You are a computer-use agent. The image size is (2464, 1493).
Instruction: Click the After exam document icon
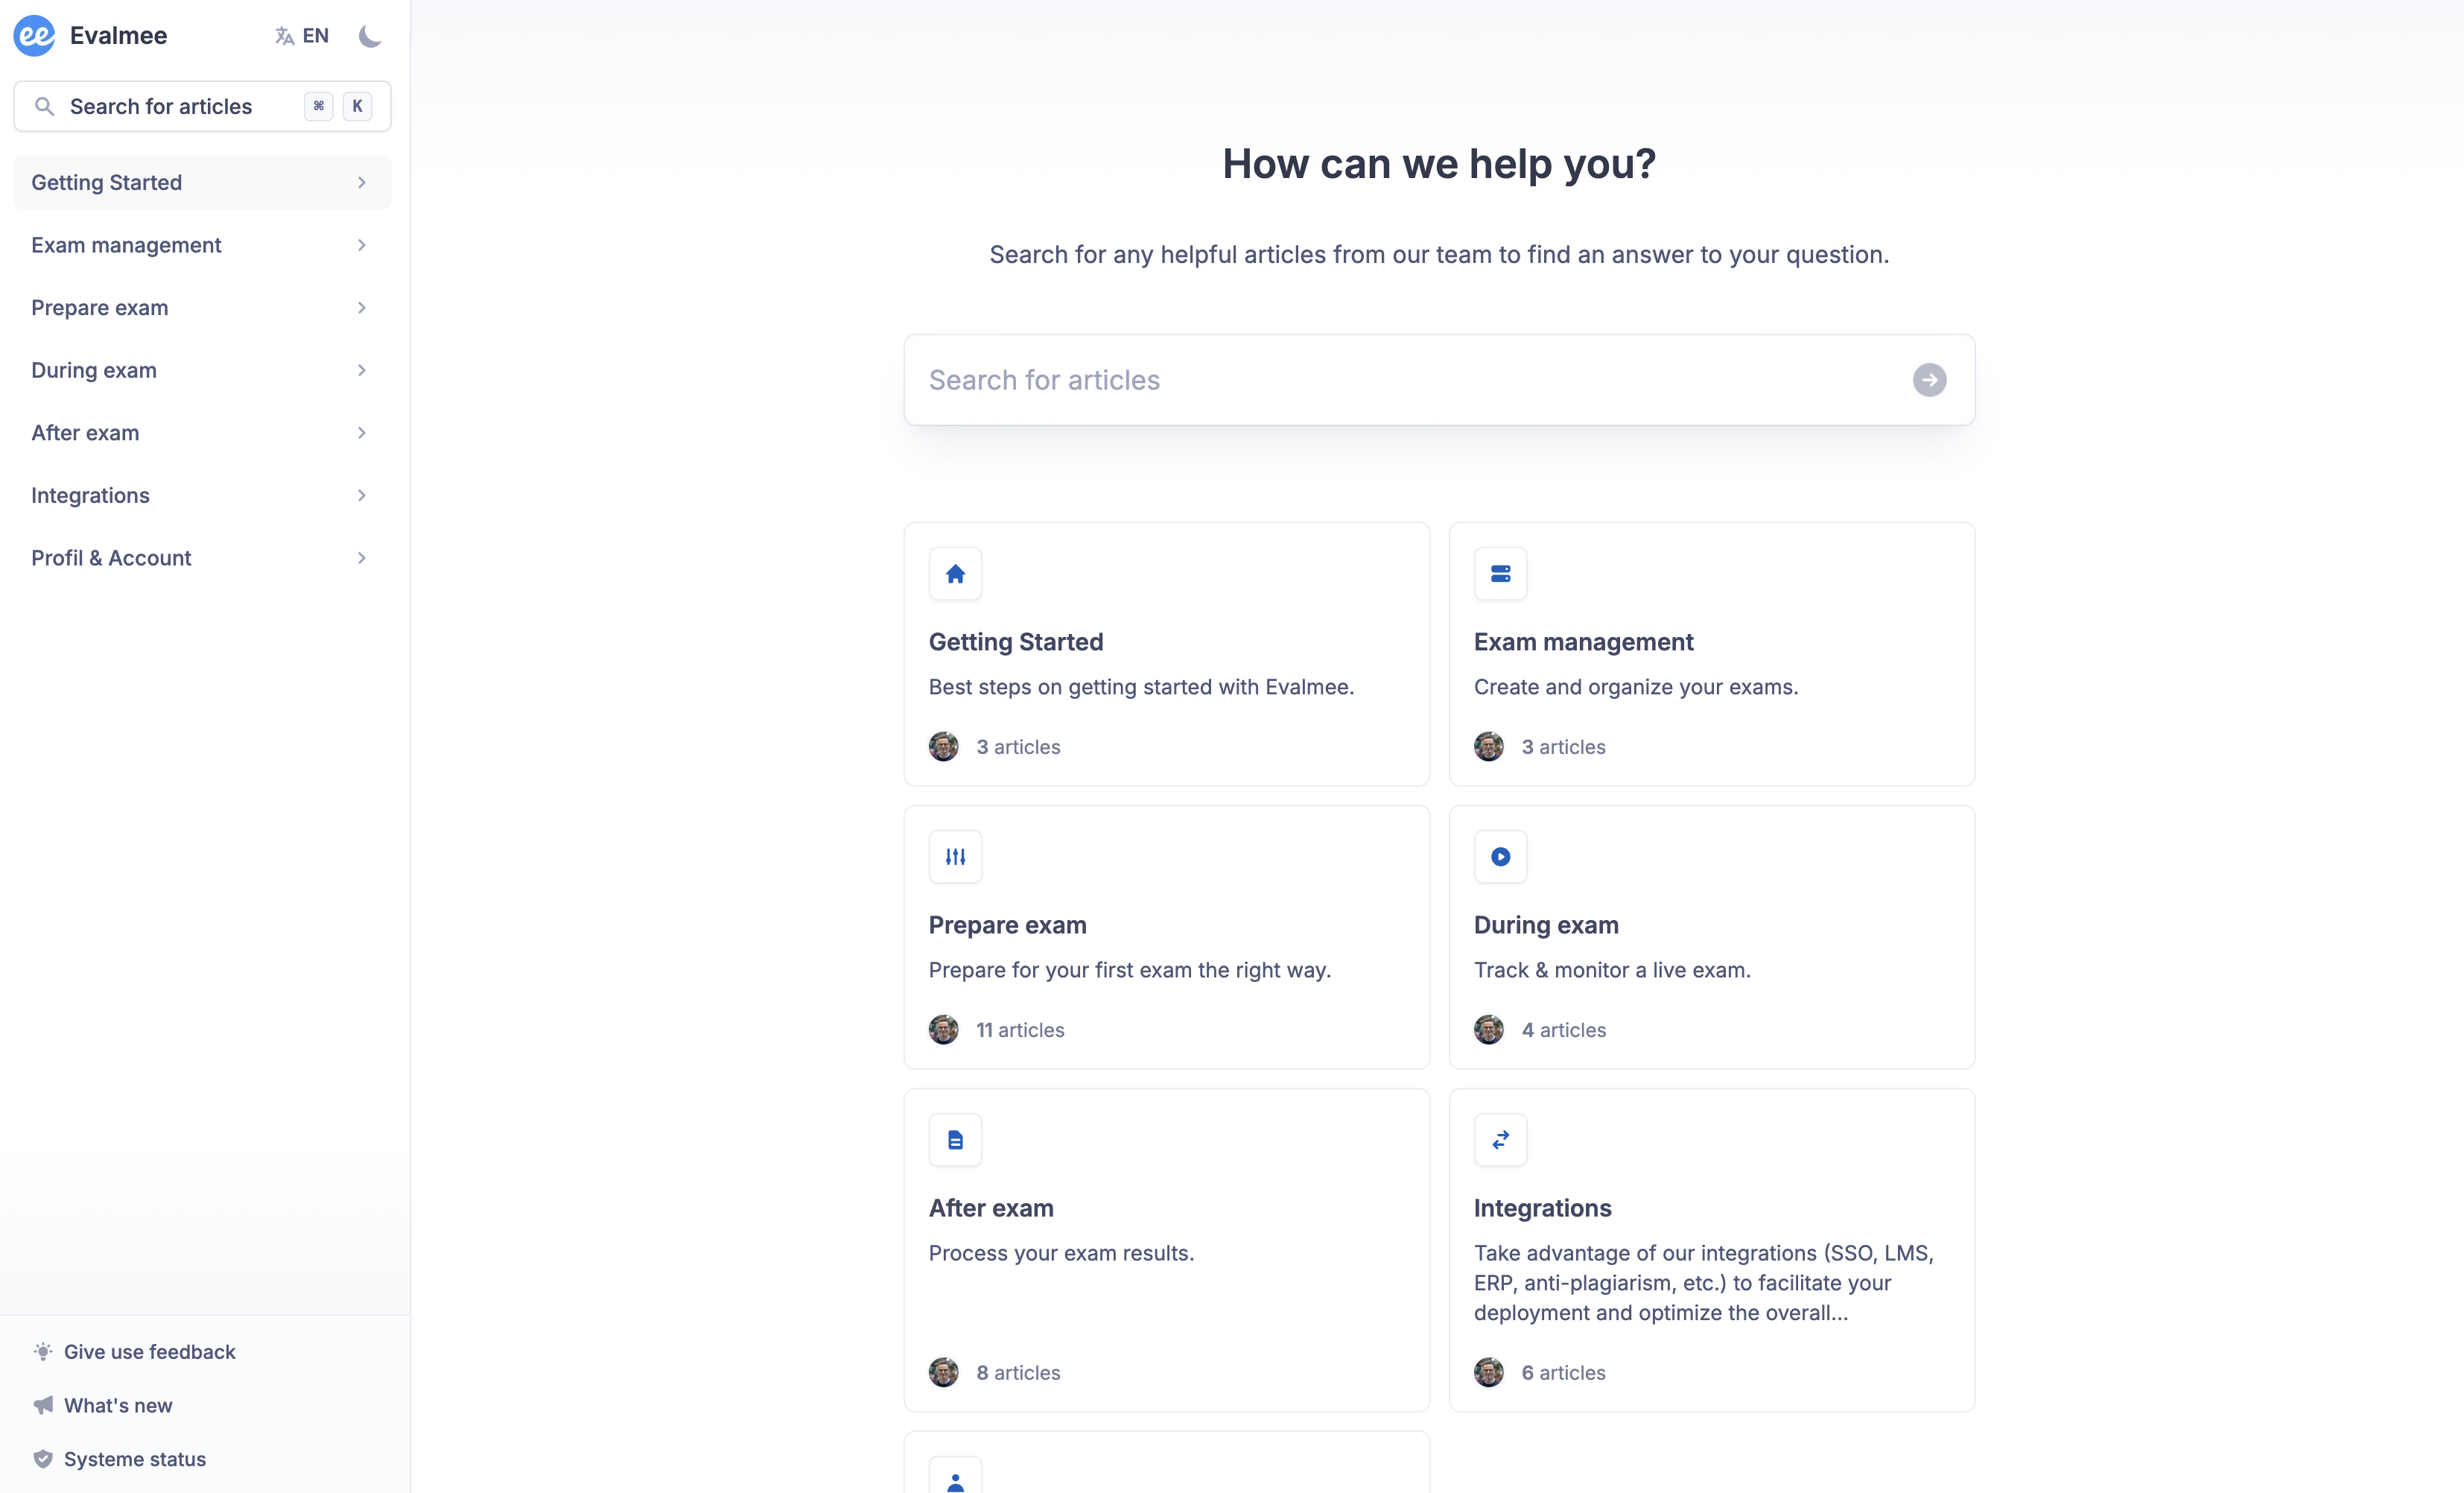click(955, 1140)
